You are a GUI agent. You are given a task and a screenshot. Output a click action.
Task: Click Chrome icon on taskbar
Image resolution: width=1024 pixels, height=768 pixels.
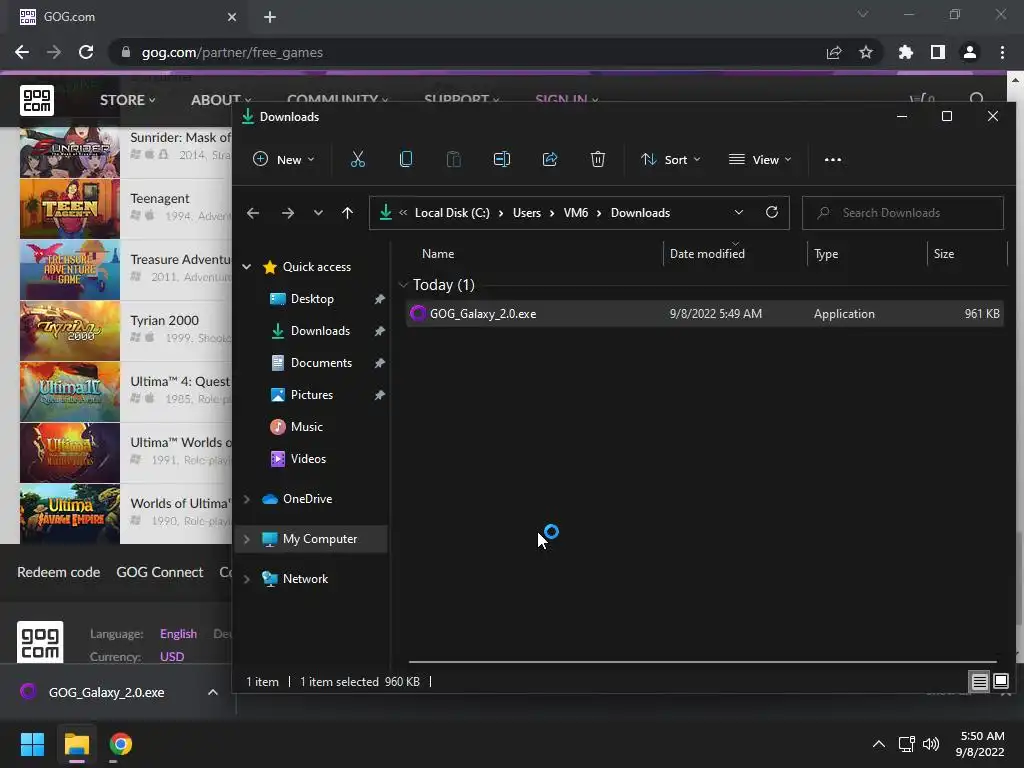pyautogui.click(x=120, y=744)
